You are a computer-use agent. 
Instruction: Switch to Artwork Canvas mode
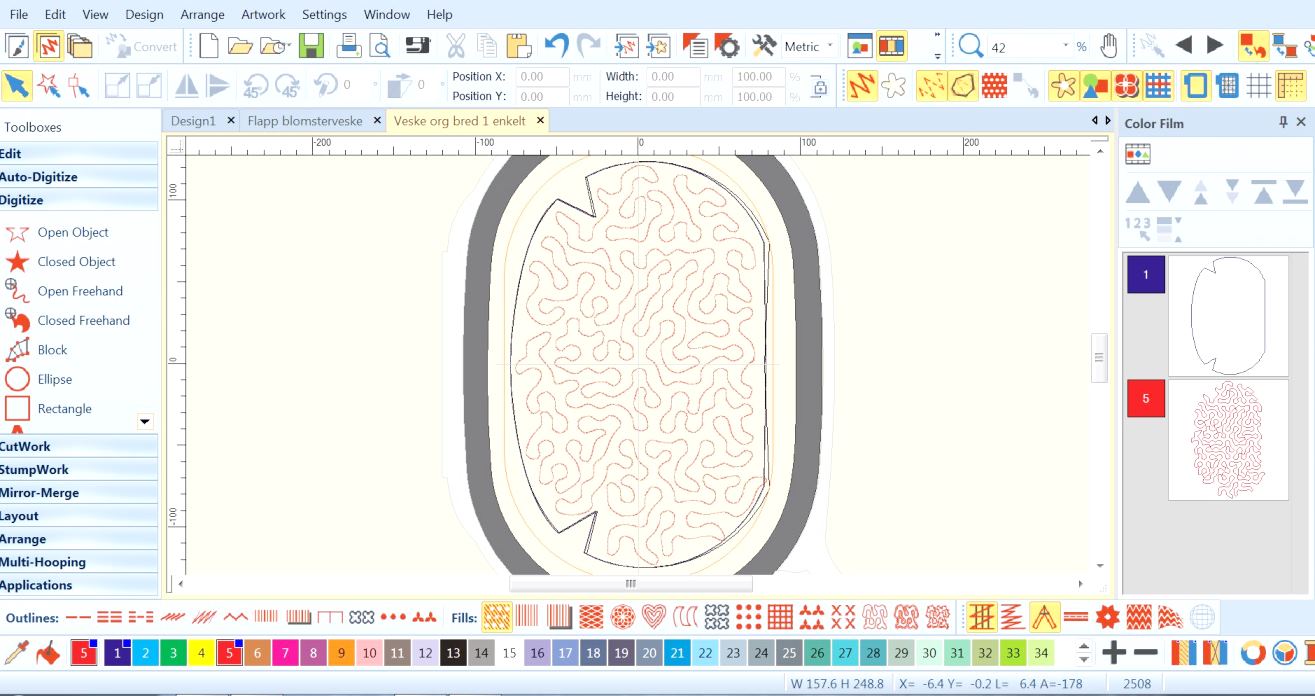pos(17,46)
